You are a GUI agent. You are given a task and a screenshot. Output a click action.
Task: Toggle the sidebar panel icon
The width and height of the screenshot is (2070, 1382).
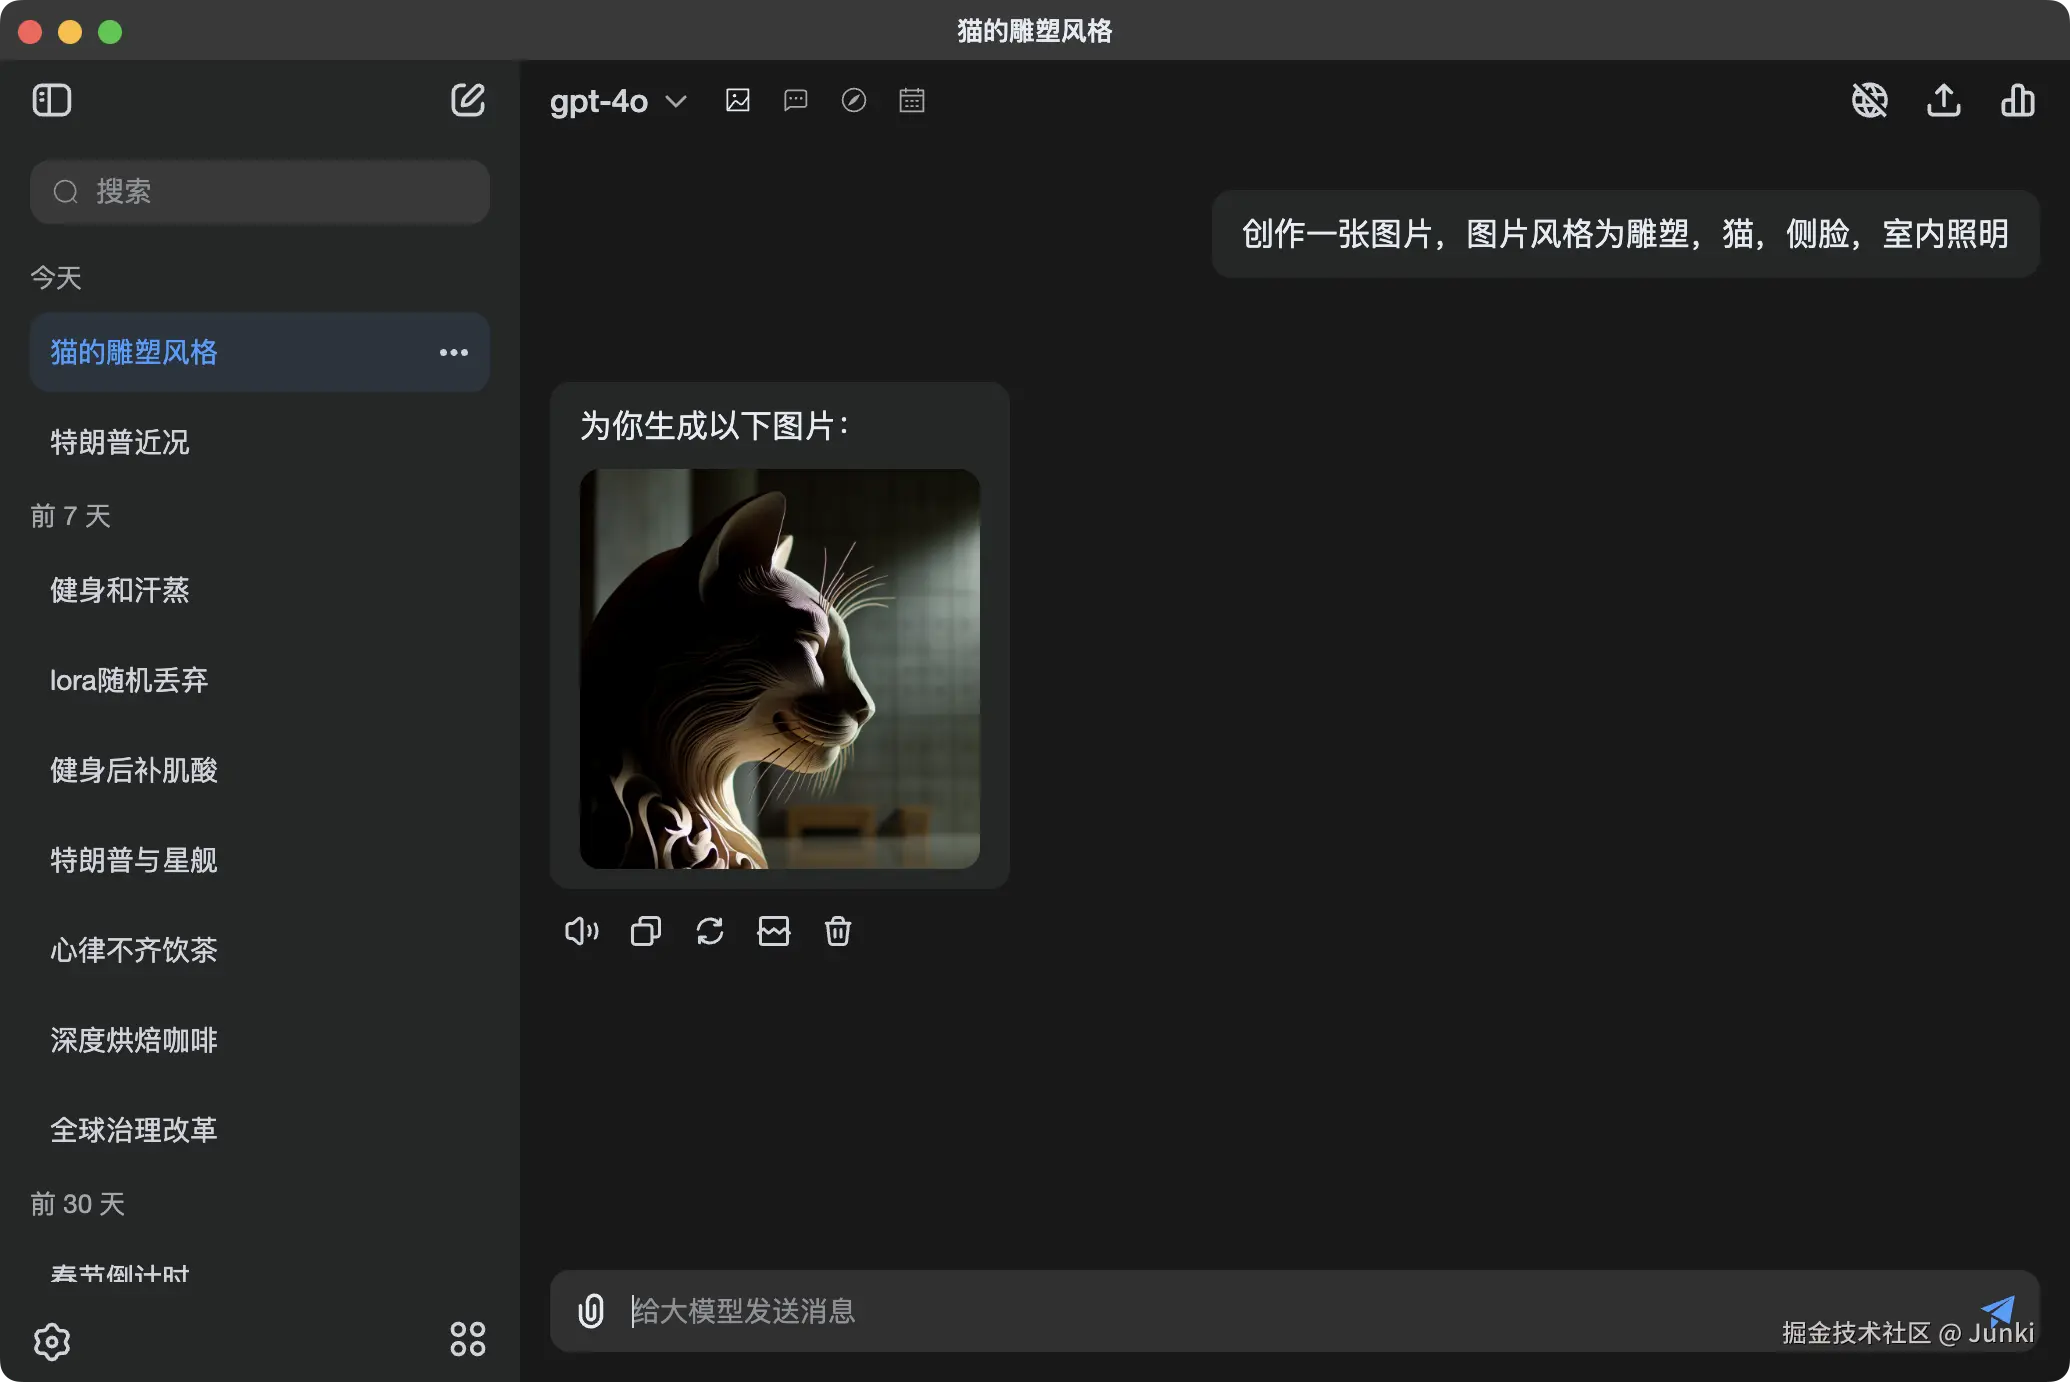click(x=52, y=100)
